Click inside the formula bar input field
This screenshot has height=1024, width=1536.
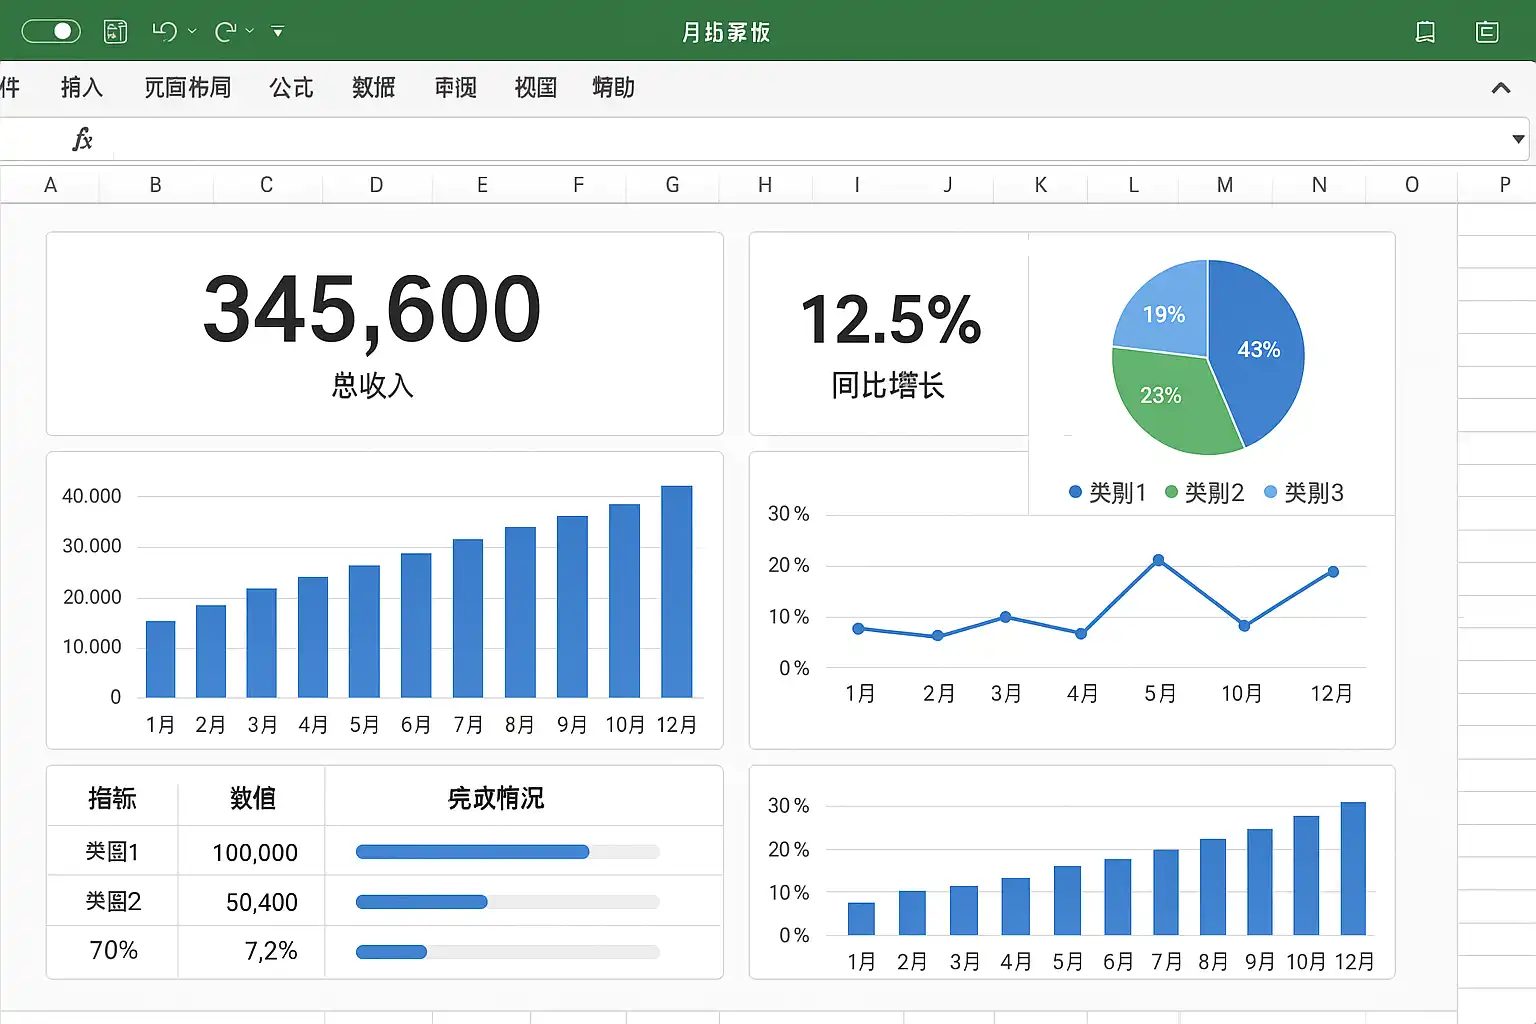point(800,139)
